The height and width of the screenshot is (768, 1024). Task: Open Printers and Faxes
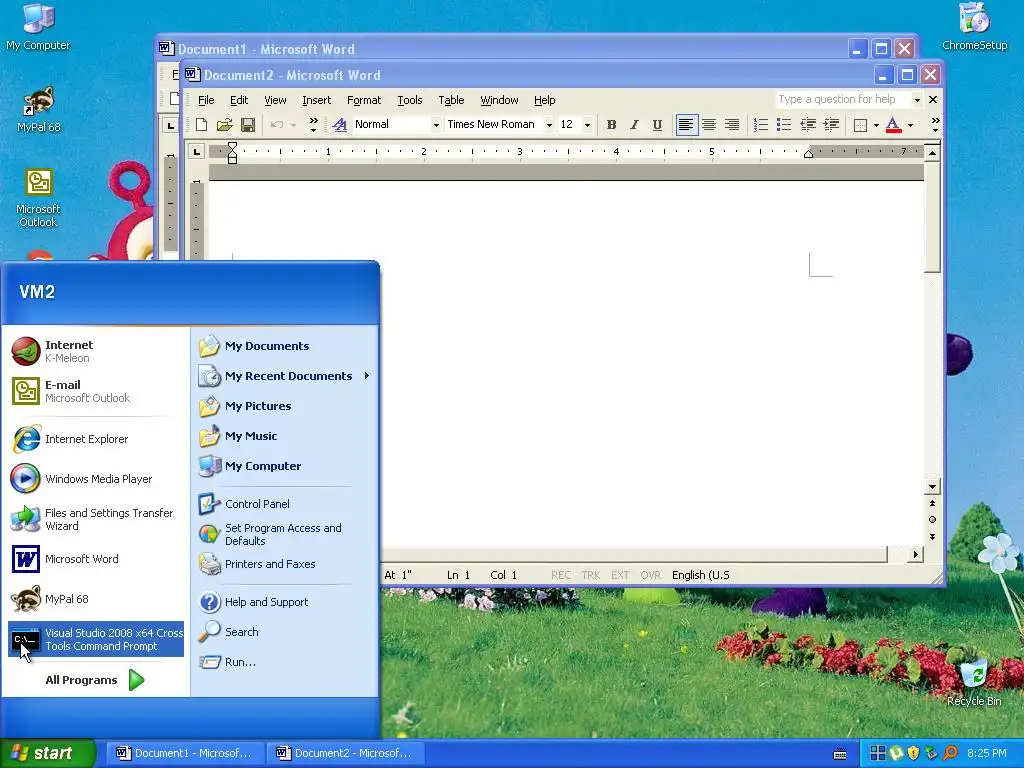(284, 564)
